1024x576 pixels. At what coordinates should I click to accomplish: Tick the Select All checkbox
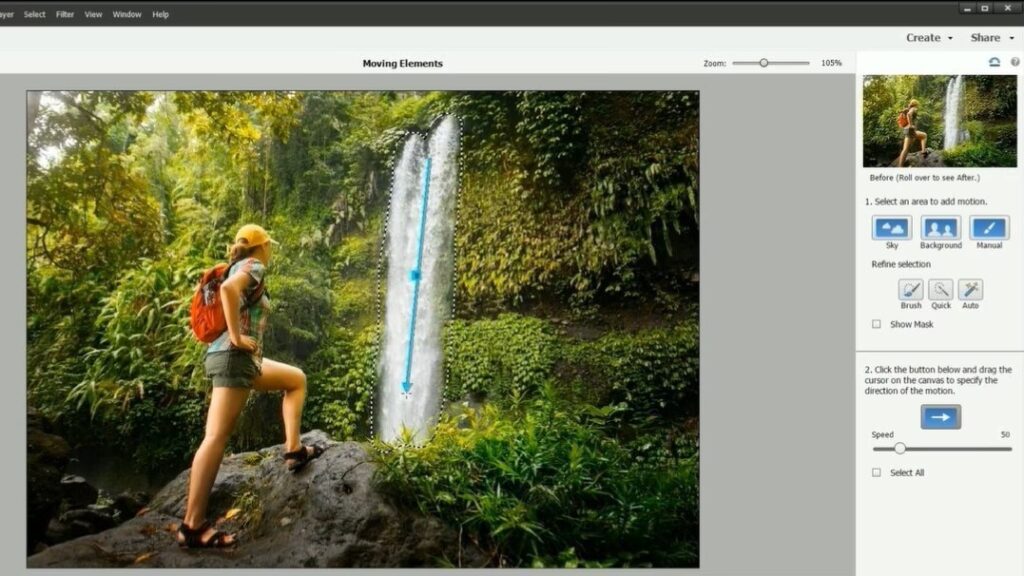[877, 472]
